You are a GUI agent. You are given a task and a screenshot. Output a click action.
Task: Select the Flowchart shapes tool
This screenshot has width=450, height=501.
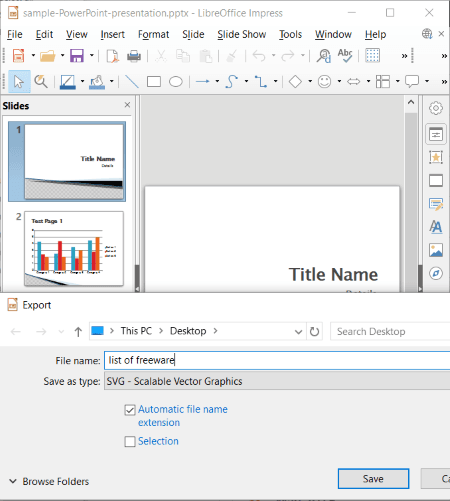383,81
